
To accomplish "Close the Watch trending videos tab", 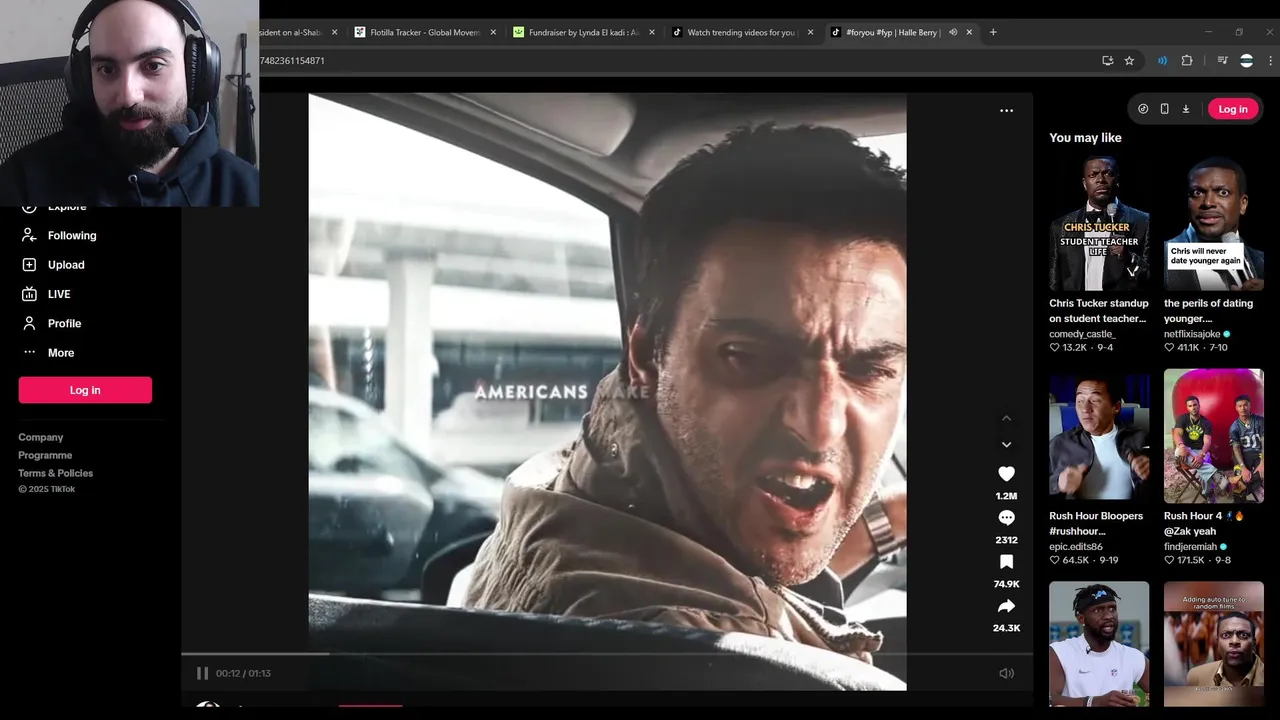I will [x=810, y=32].
